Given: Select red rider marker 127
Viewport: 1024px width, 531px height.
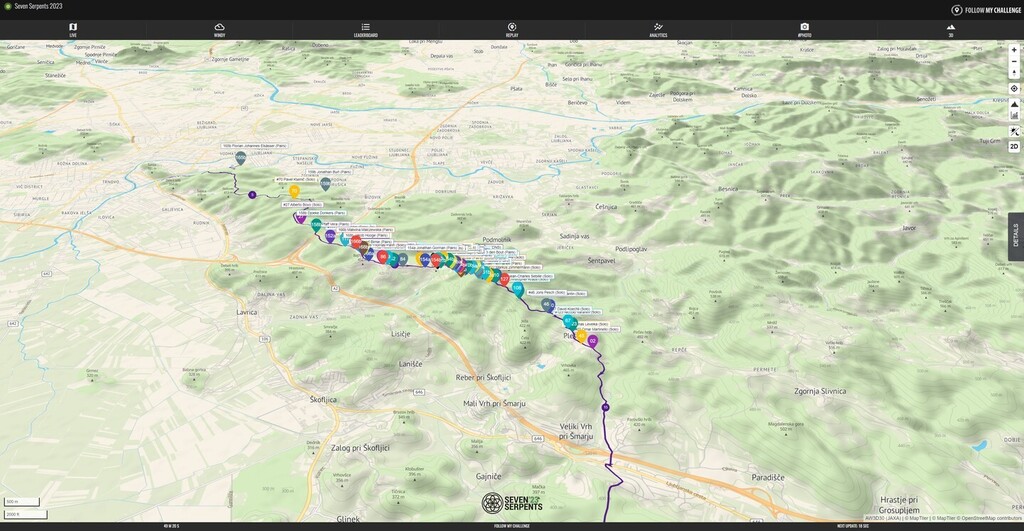Looking at the screenshot, I should point(504,279).
